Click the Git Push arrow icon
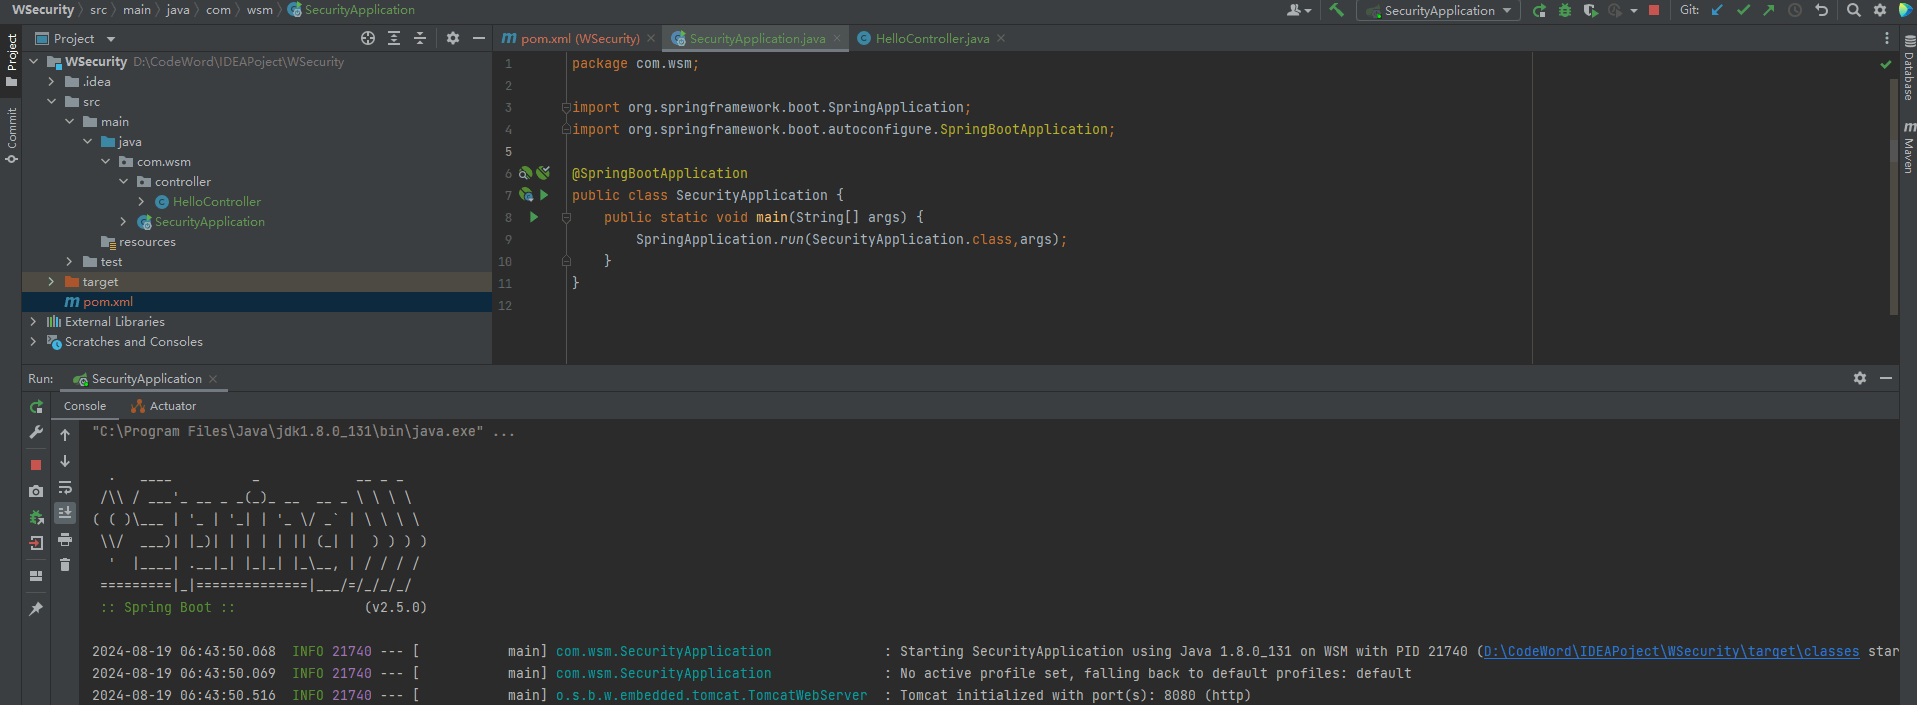The image size is (1917, 705). click(1768, 10)
